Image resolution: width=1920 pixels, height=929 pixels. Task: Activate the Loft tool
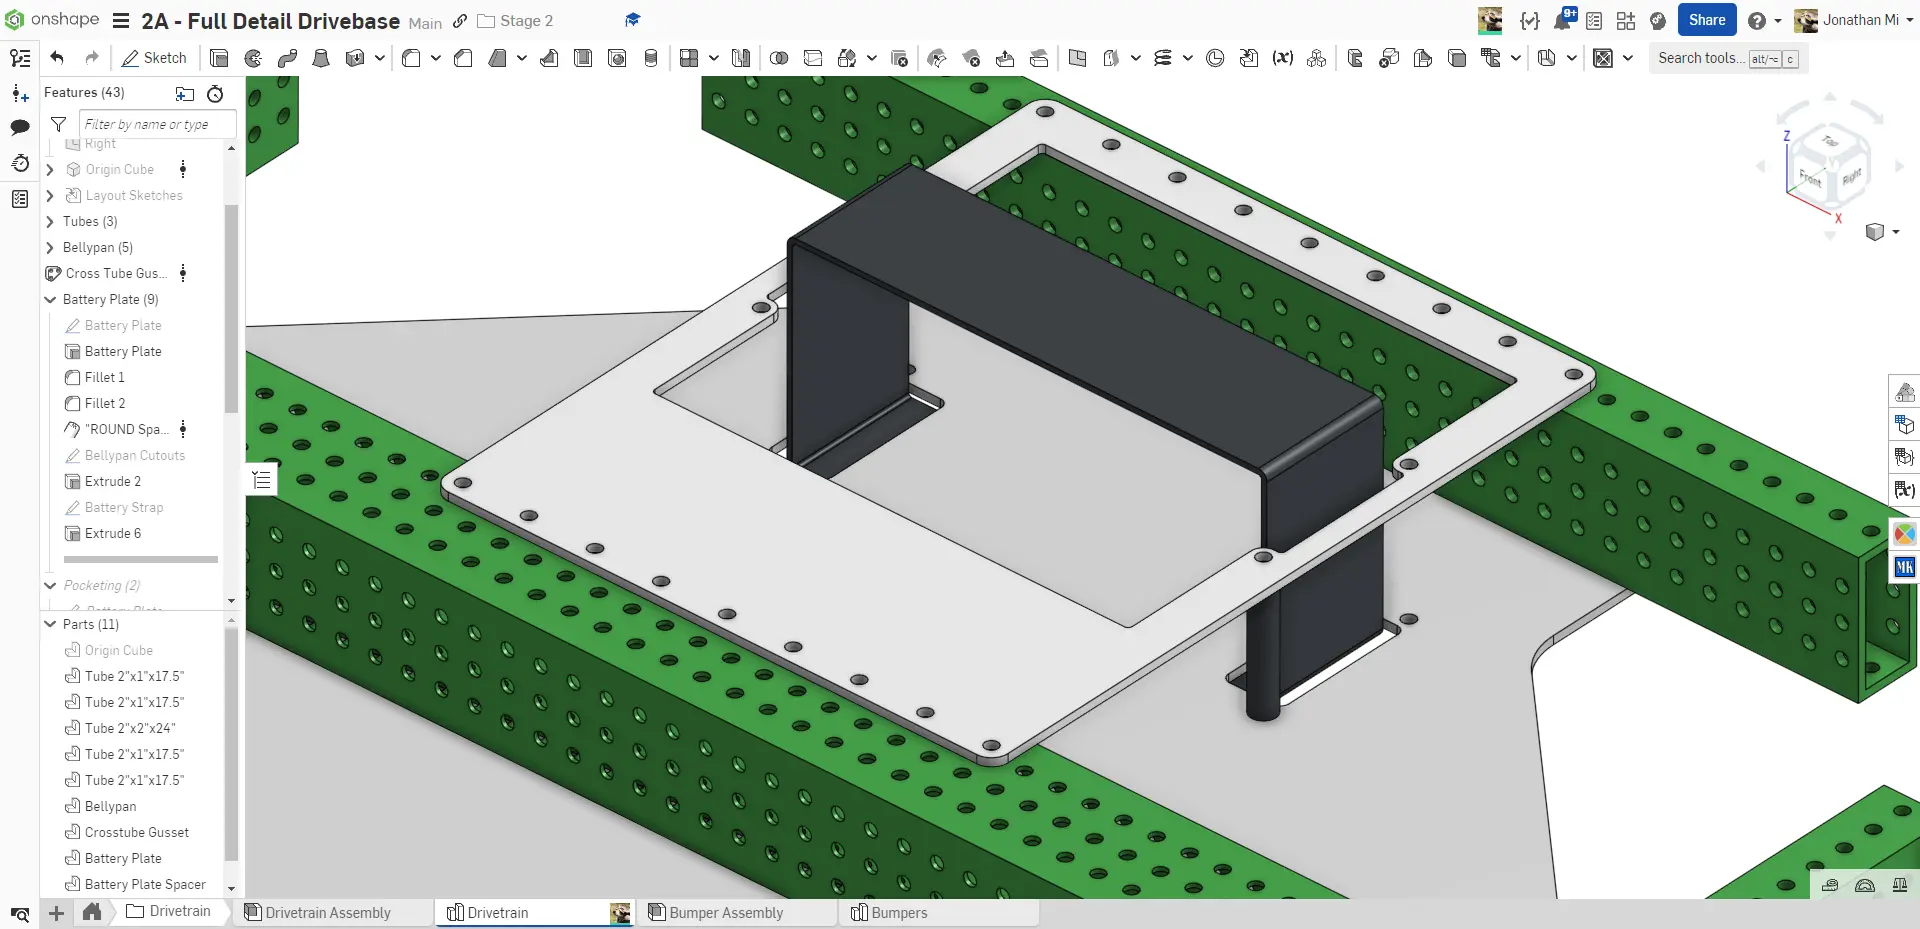tap(321, 58)
